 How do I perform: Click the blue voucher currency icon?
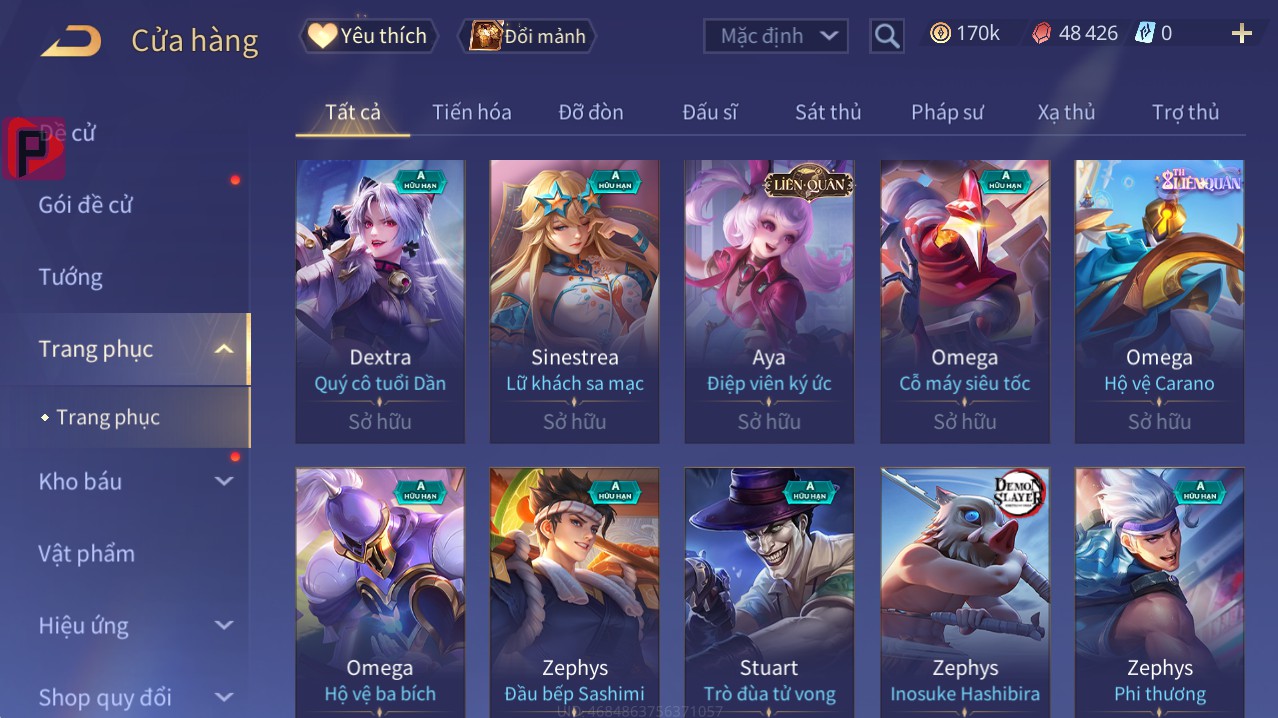click(x=1144, y=33)
